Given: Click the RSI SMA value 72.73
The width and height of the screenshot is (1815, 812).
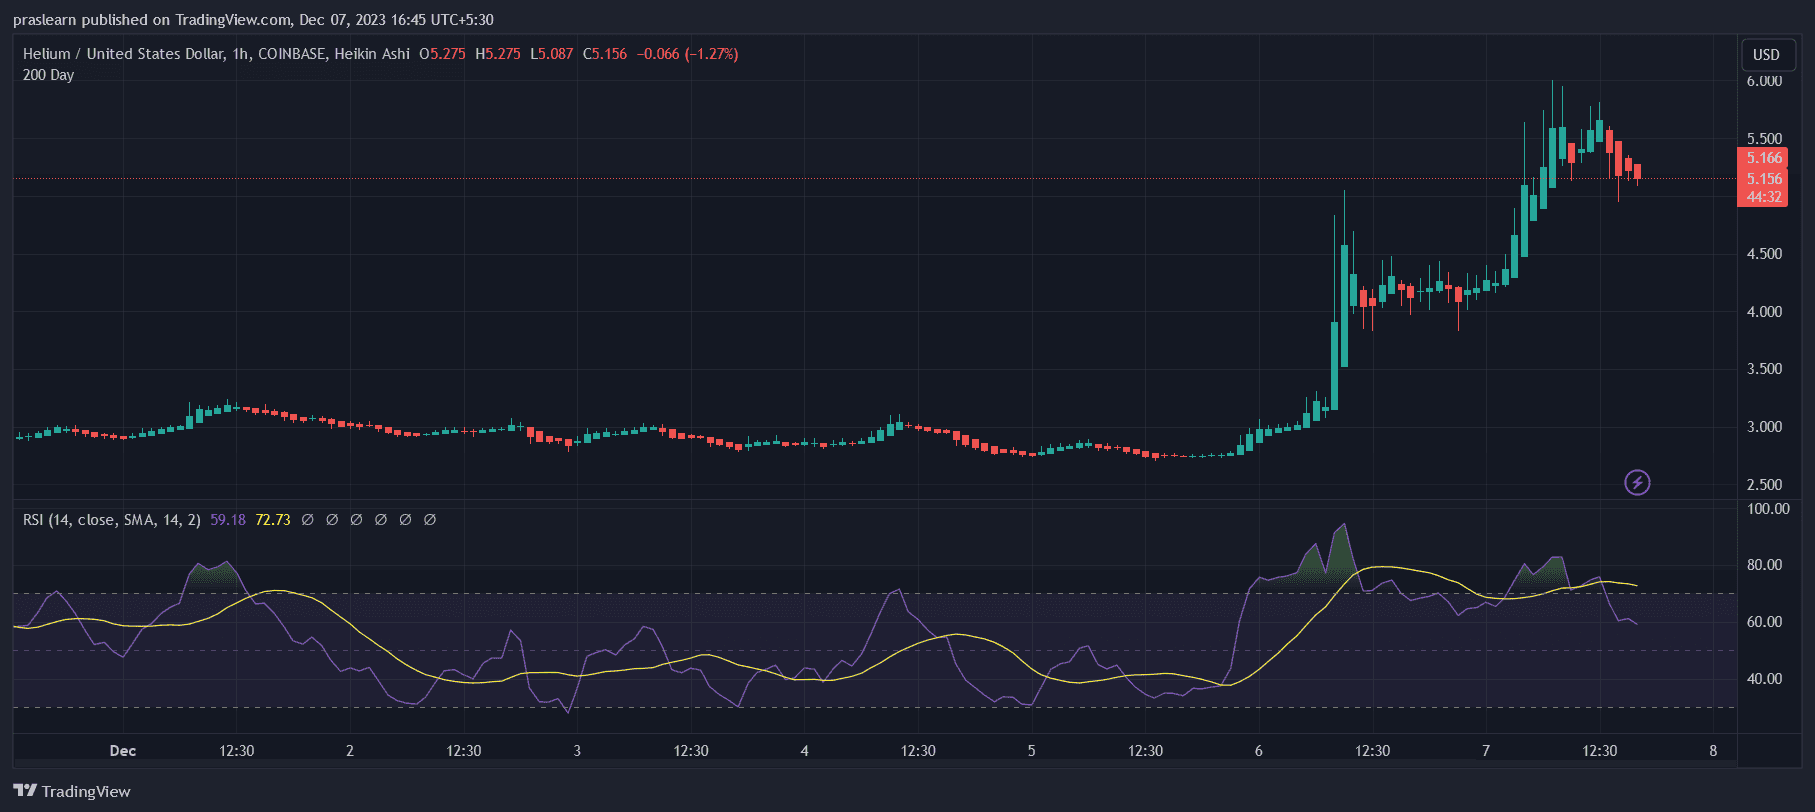Looking at the screenshot, I should [273, 520].
